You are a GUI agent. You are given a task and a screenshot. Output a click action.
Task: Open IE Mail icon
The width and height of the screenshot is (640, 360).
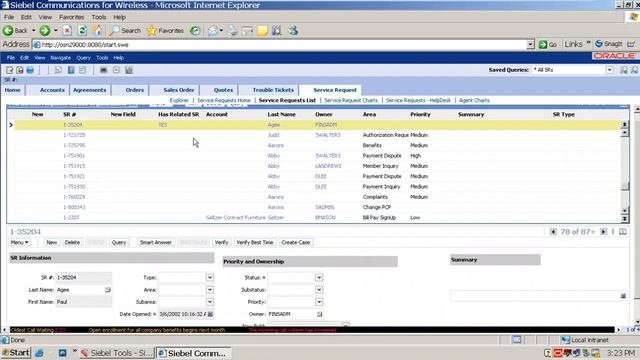click(213, 30)
